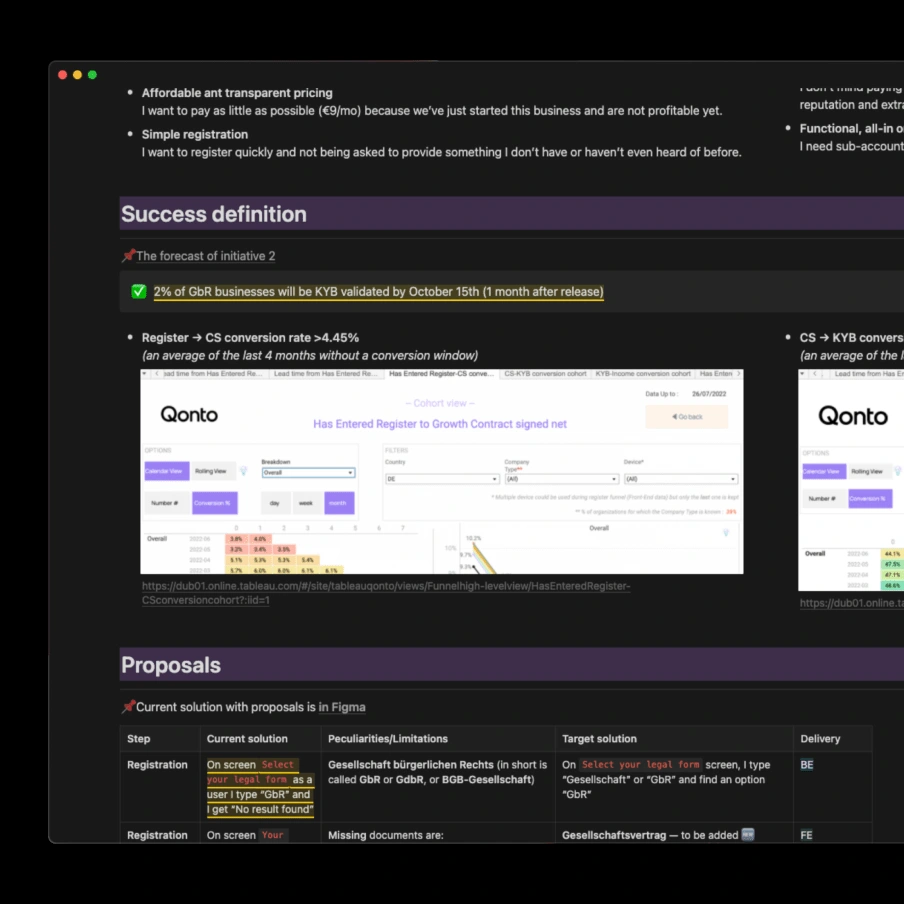904x904 pixels.
Task: Click 'Peculiarities/Limitations' column header
Action: click(387, 739)
